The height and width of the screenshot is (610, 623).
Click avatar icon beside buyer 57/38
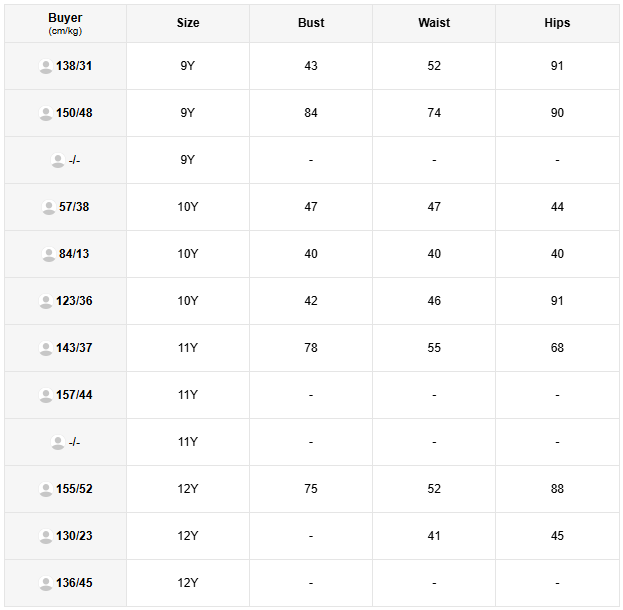[x=49, y=207]
